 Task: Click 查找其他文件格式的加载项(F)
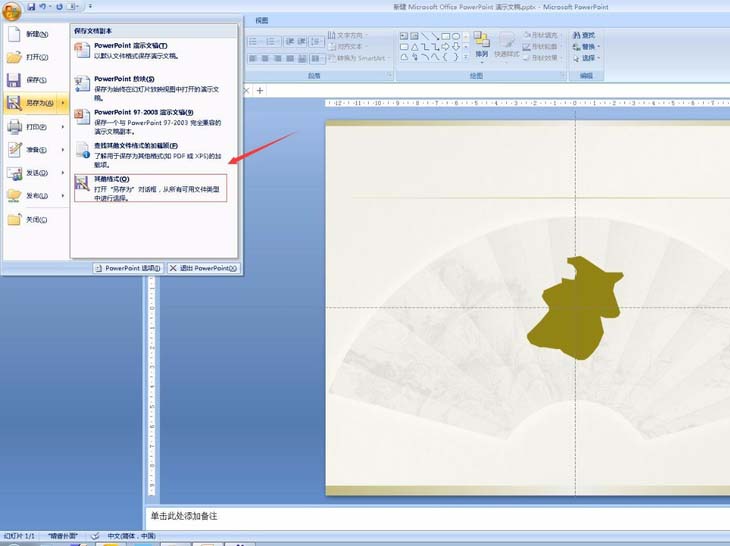[x=150, y=155]
